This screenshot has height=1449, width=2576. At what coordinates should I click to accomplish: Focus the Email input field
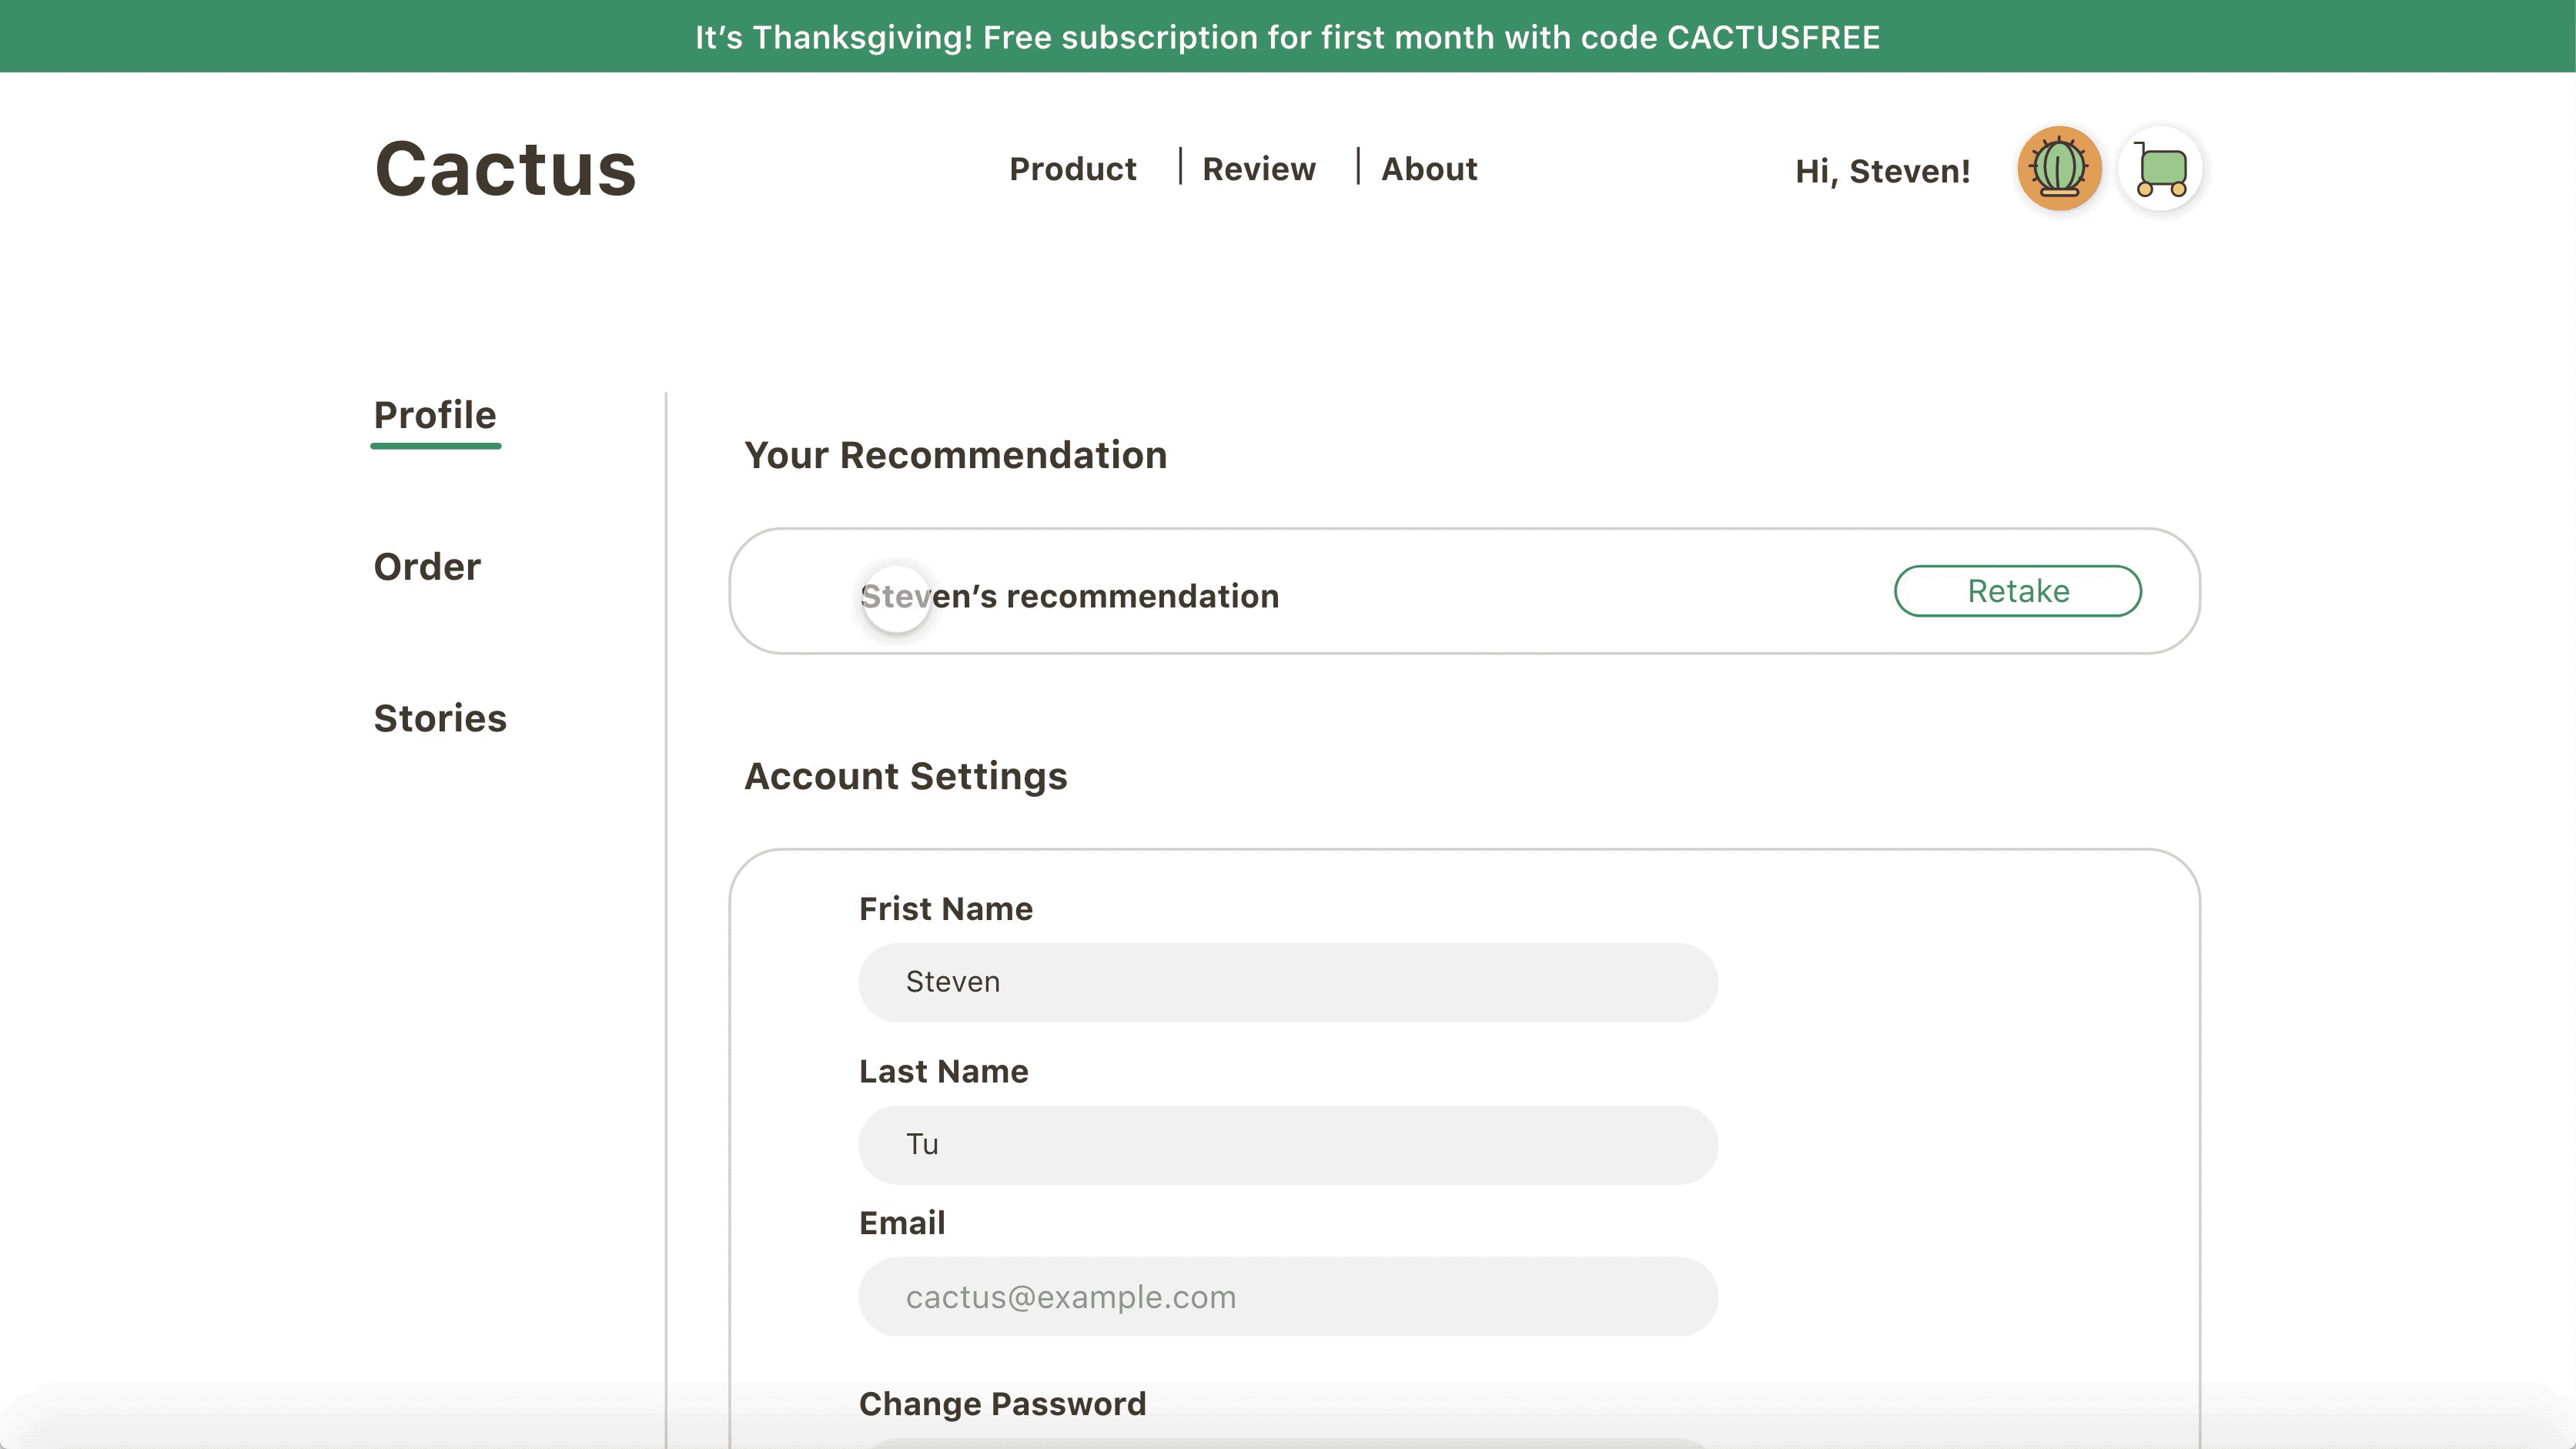coord(1288,1297)
